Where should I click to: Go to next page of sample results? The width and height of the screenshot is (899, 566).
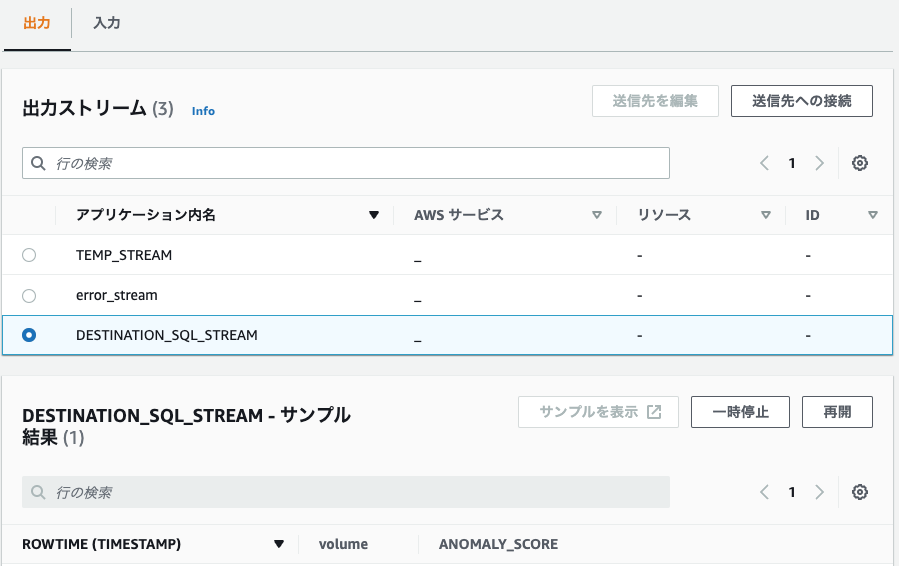[820, 492]
